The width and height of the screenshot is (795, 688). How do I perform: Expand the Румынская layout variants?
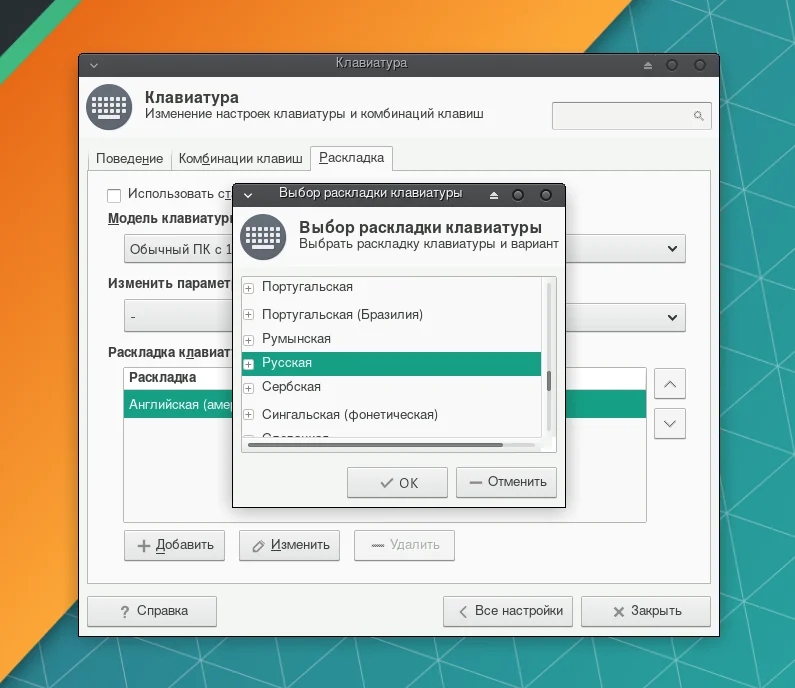(248, 340)
